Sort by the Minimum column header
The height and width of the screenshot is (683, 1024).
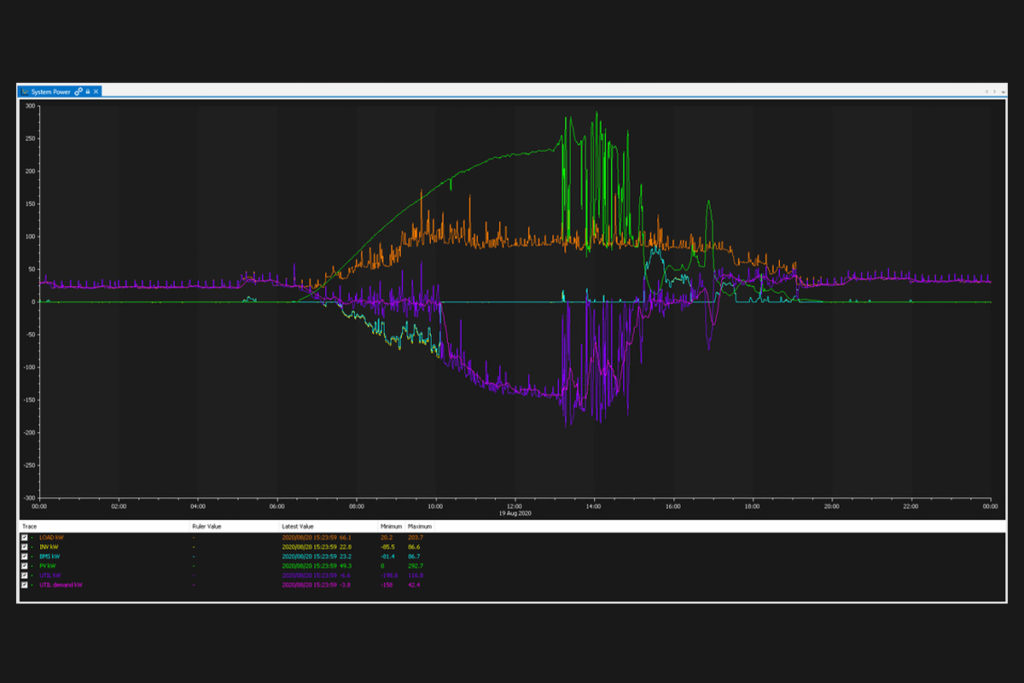[391, 525]
